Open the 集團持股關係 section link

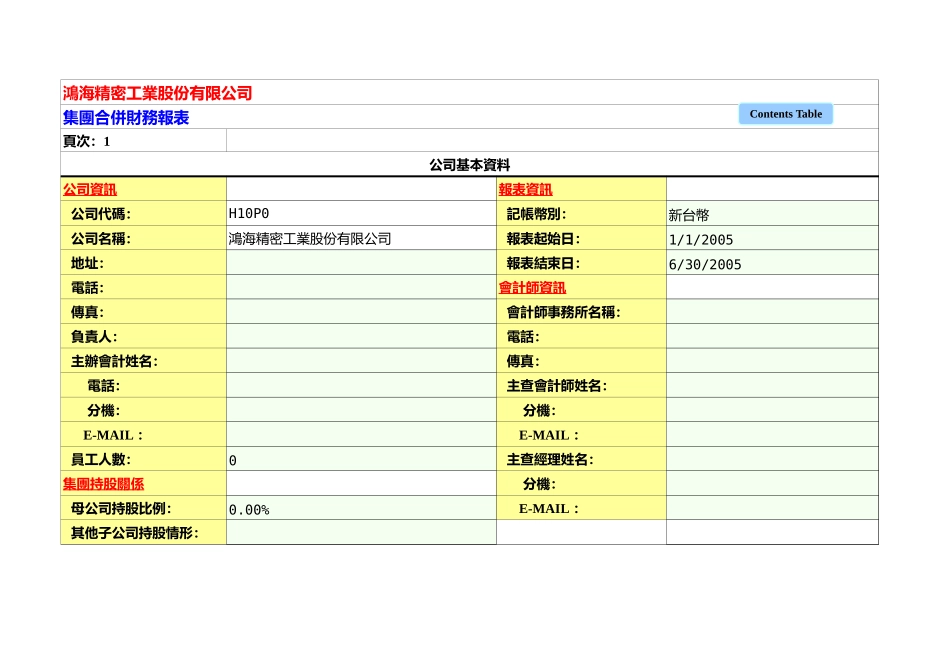104,484
